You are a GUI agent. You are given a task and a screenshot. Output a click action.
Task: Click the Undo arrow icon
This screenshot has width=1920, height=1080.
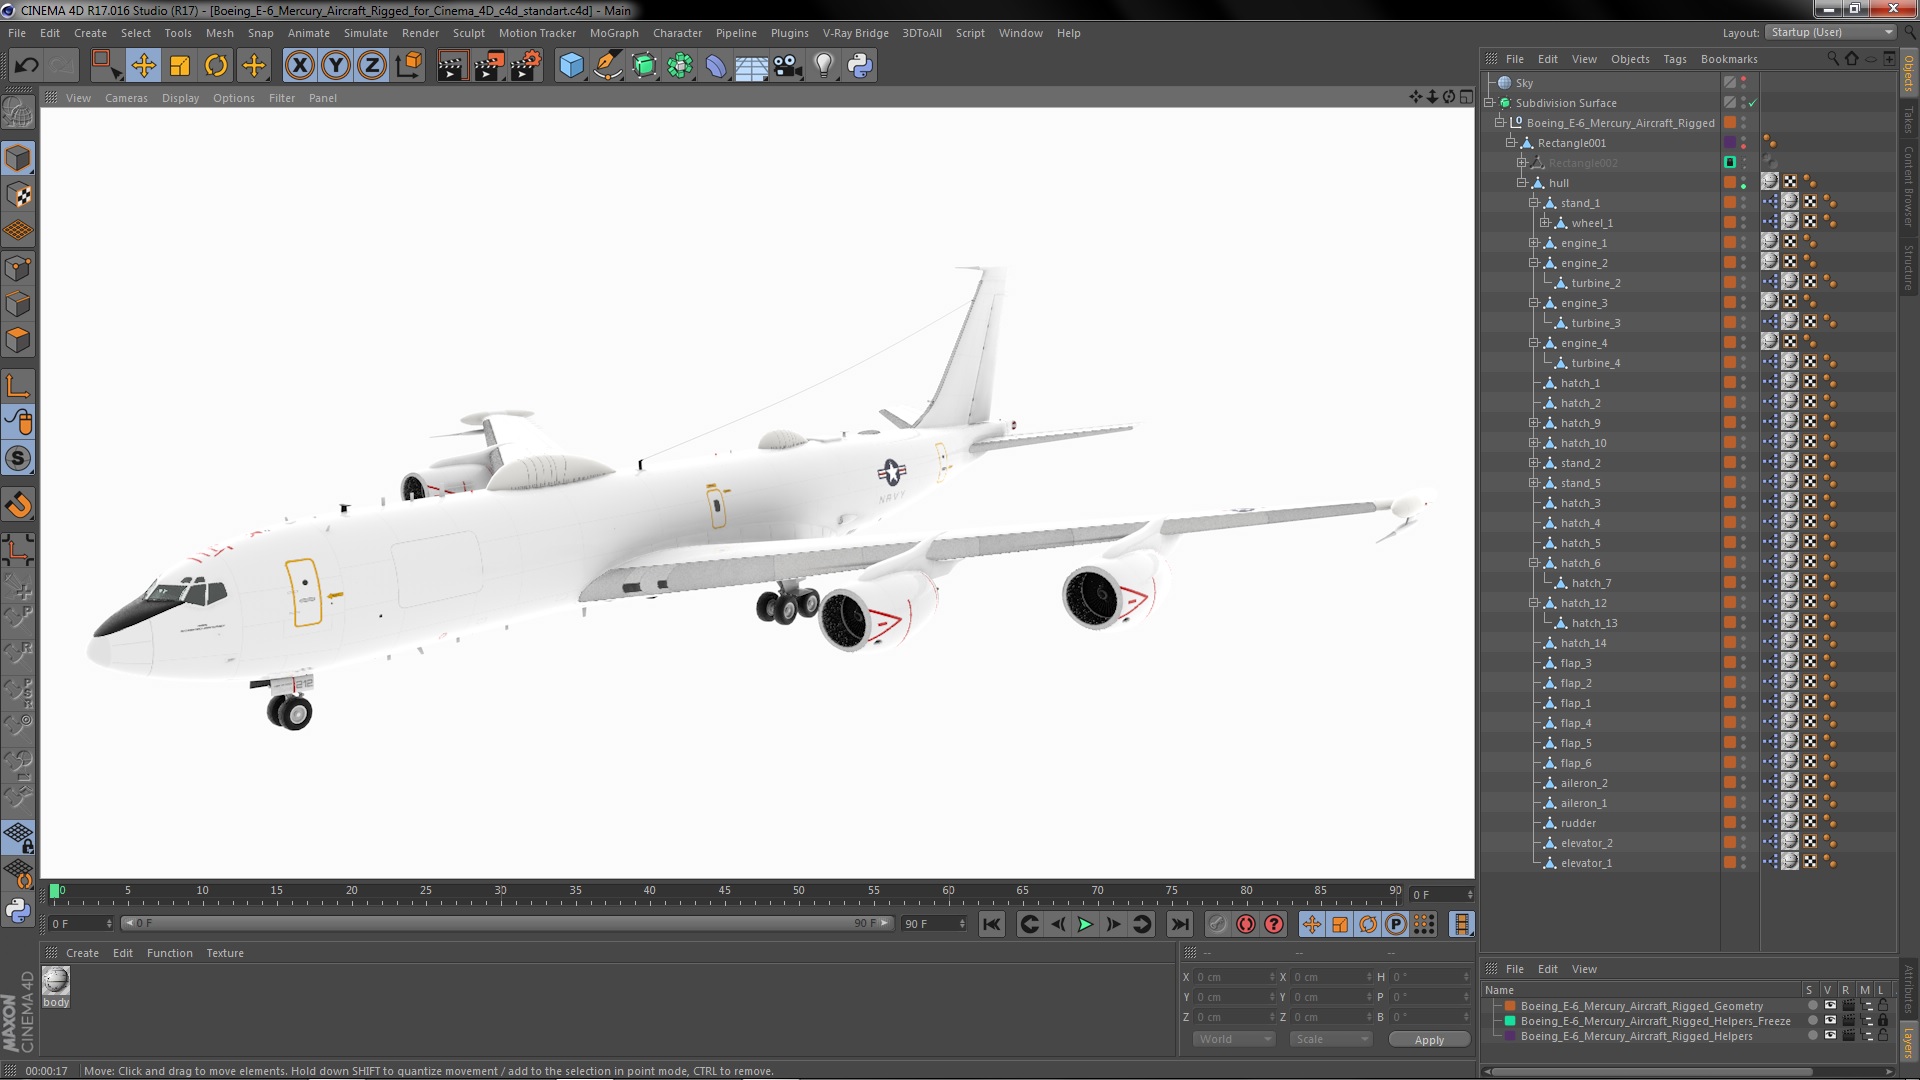(x=26, y=66)
